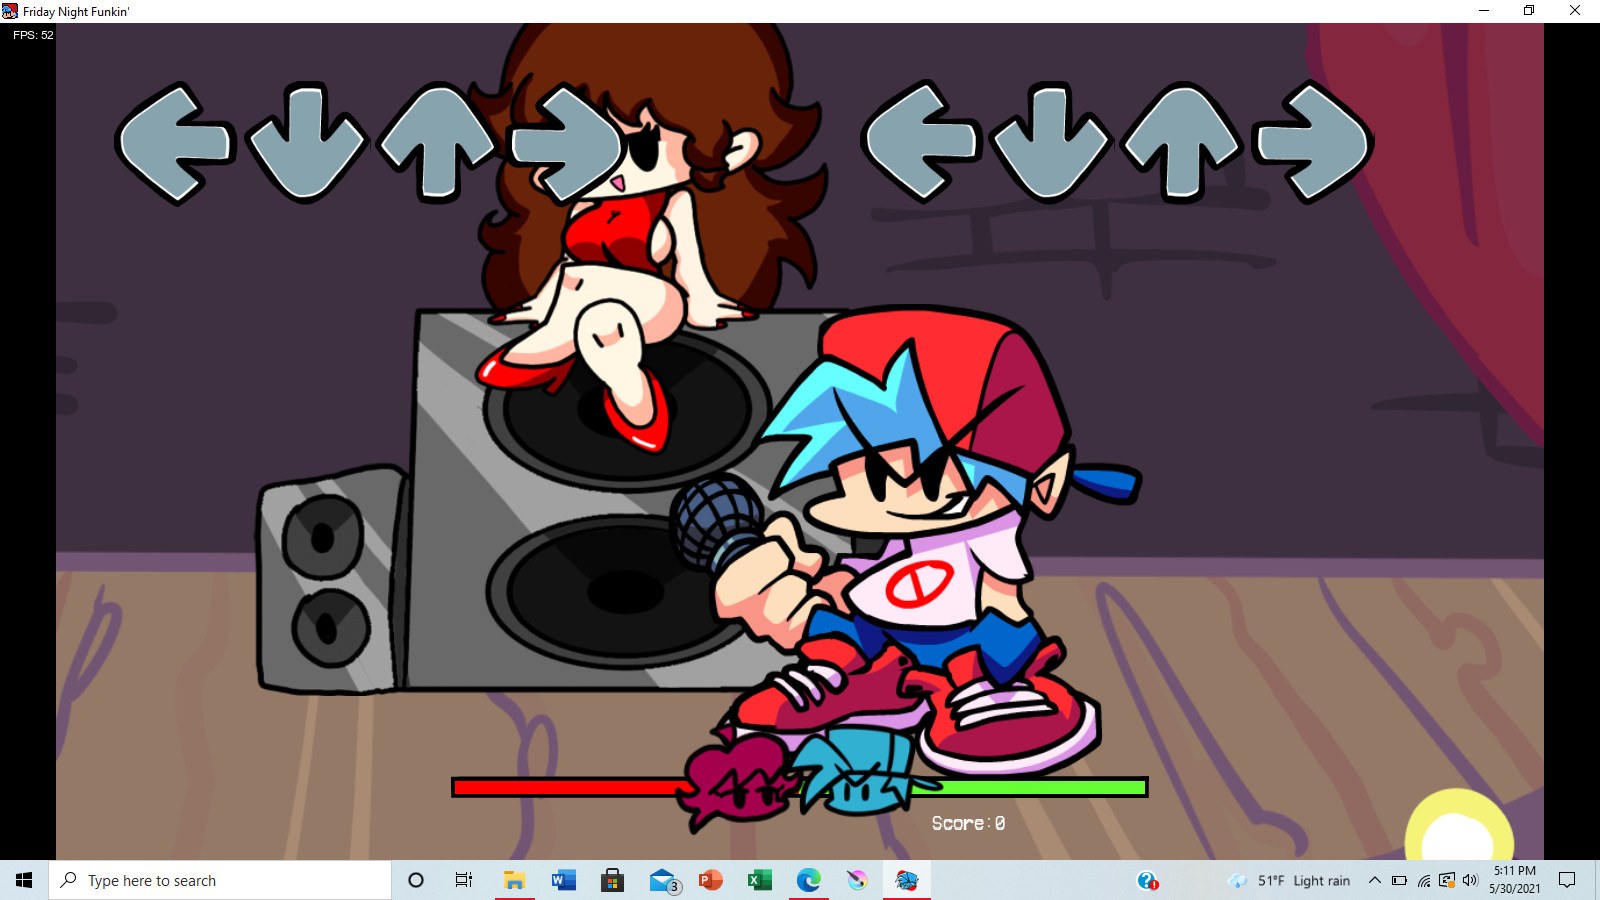This screenshot has width=1600, height=900.
Task: Click the opponent's right arrow receptor
Action: click(566, 143)
